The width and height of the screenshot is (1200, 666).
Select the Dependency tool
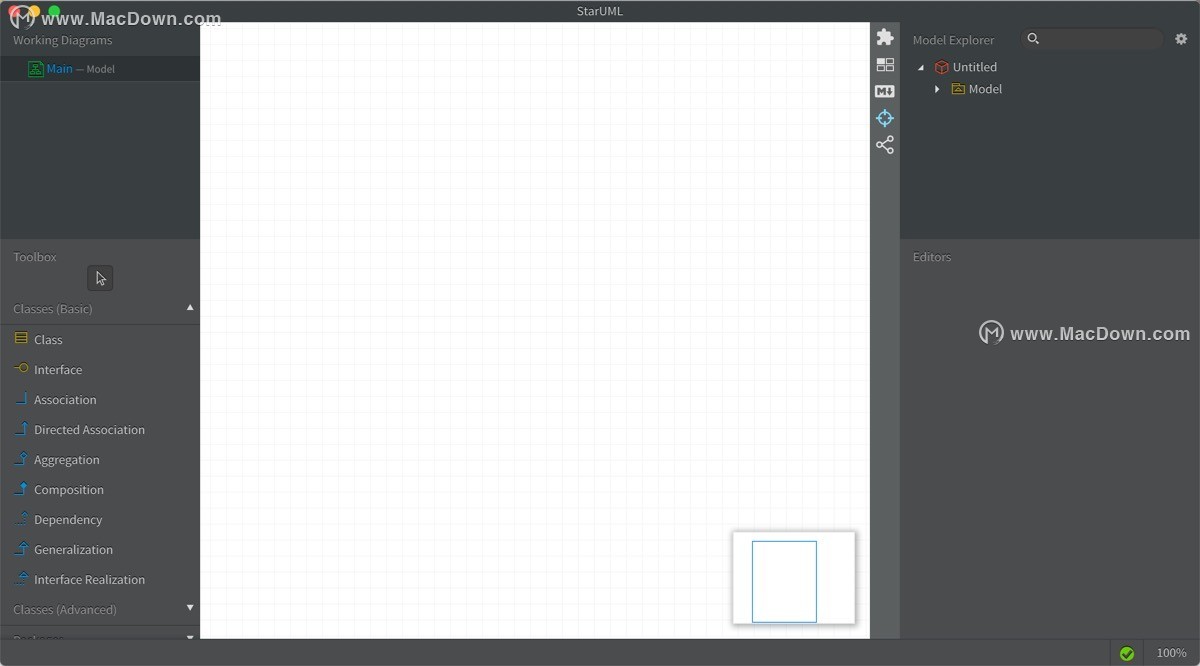[100, 520]
